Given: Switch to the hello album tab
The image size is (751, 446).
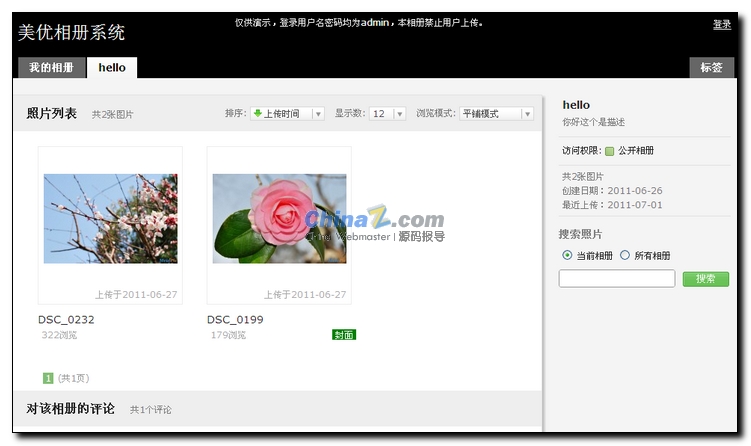Looking at the screenshot, I should tap(112, 68).
